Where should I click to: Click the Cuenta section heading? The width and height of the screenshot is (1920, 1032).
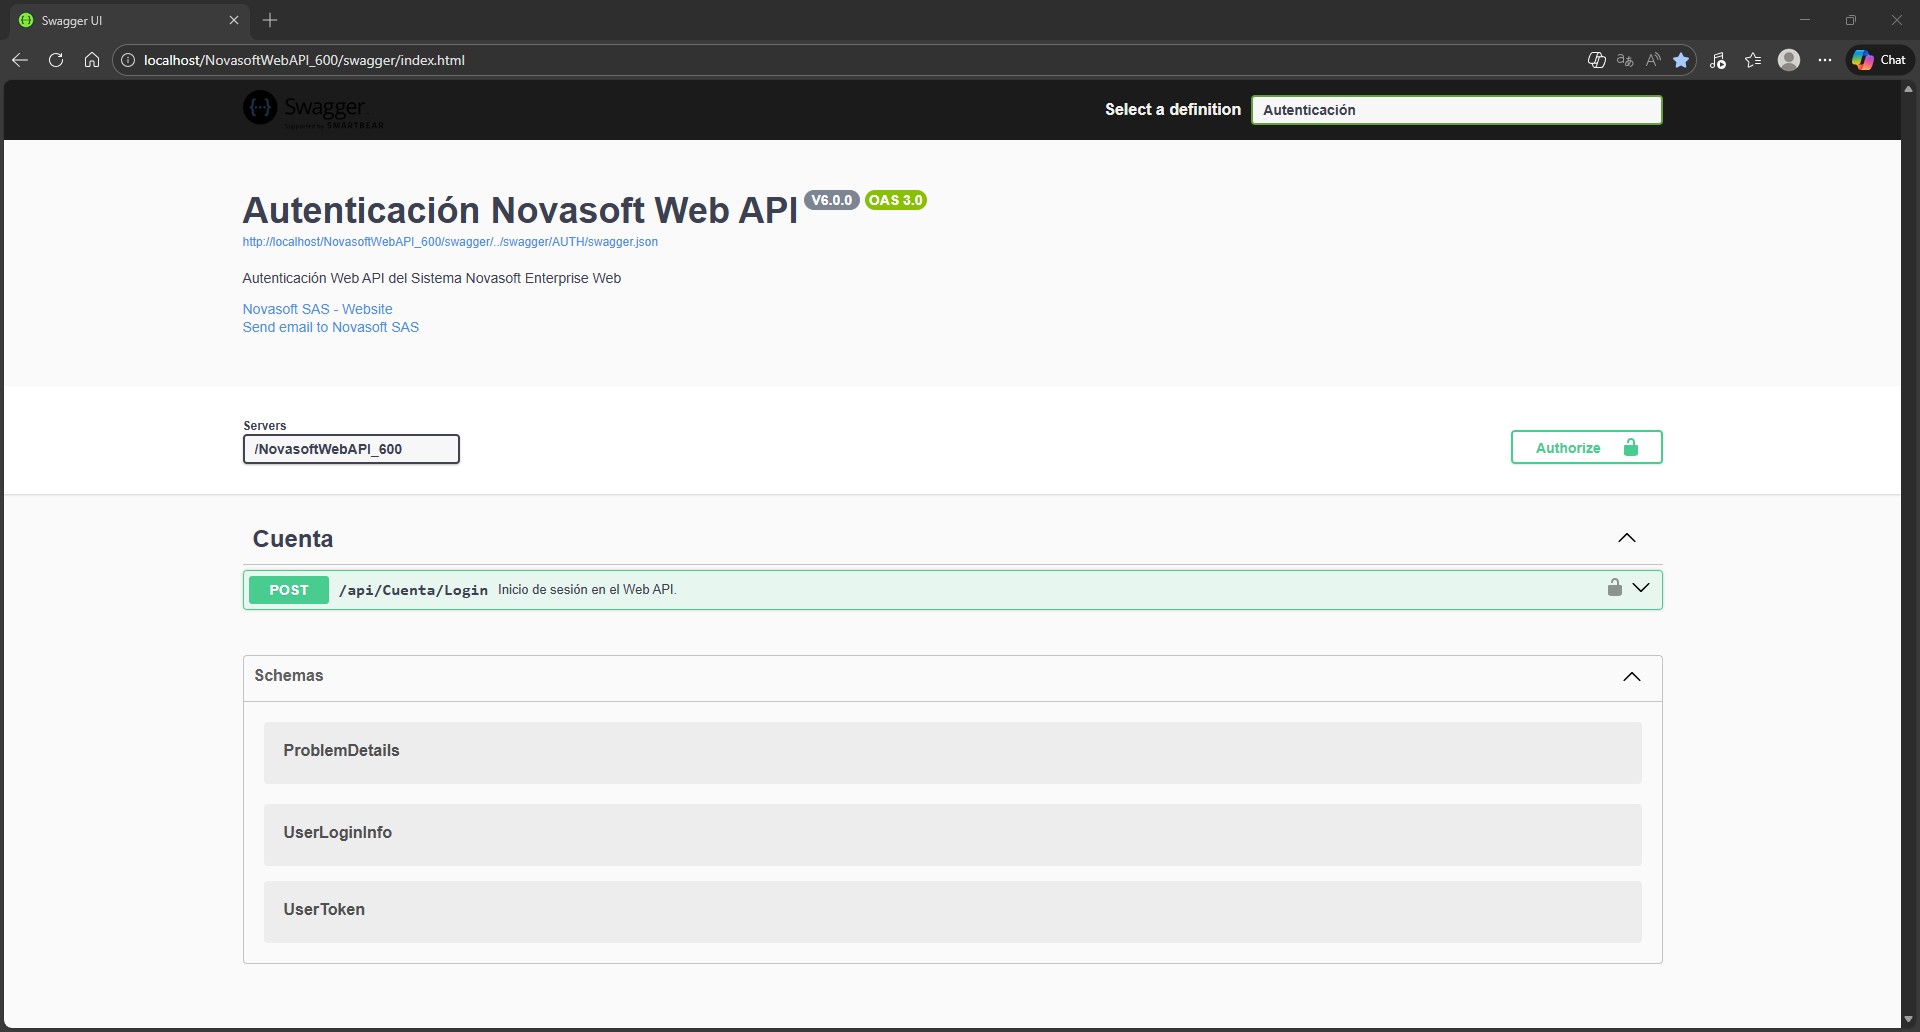pos(293,539)
